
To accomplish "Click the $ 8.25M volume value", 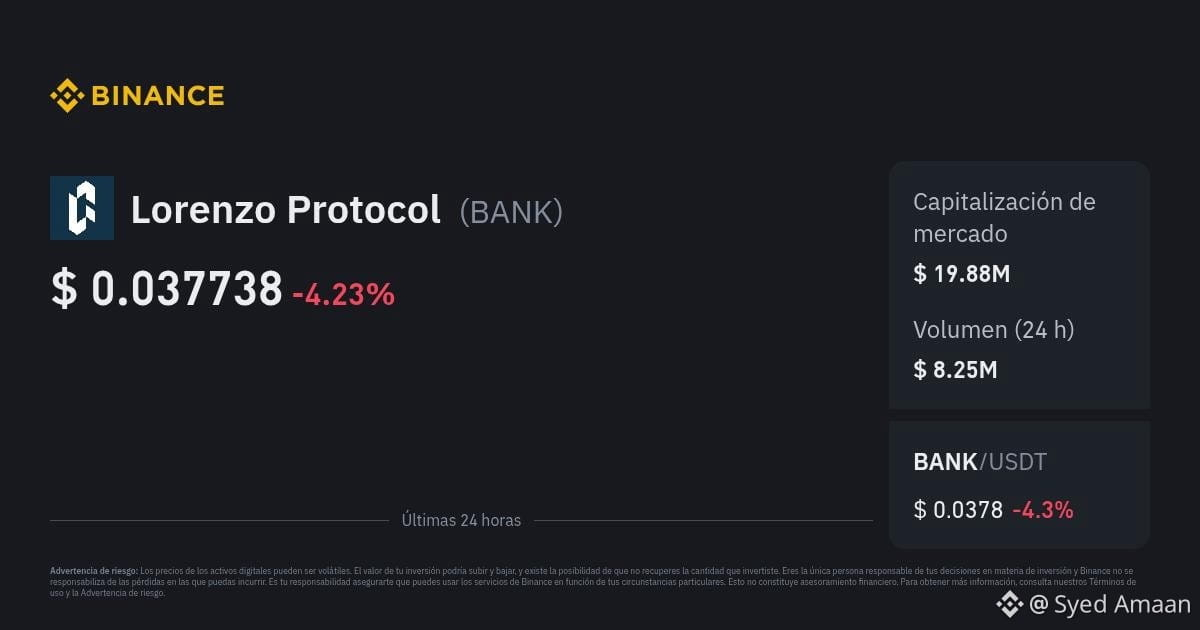I will 955,370.
